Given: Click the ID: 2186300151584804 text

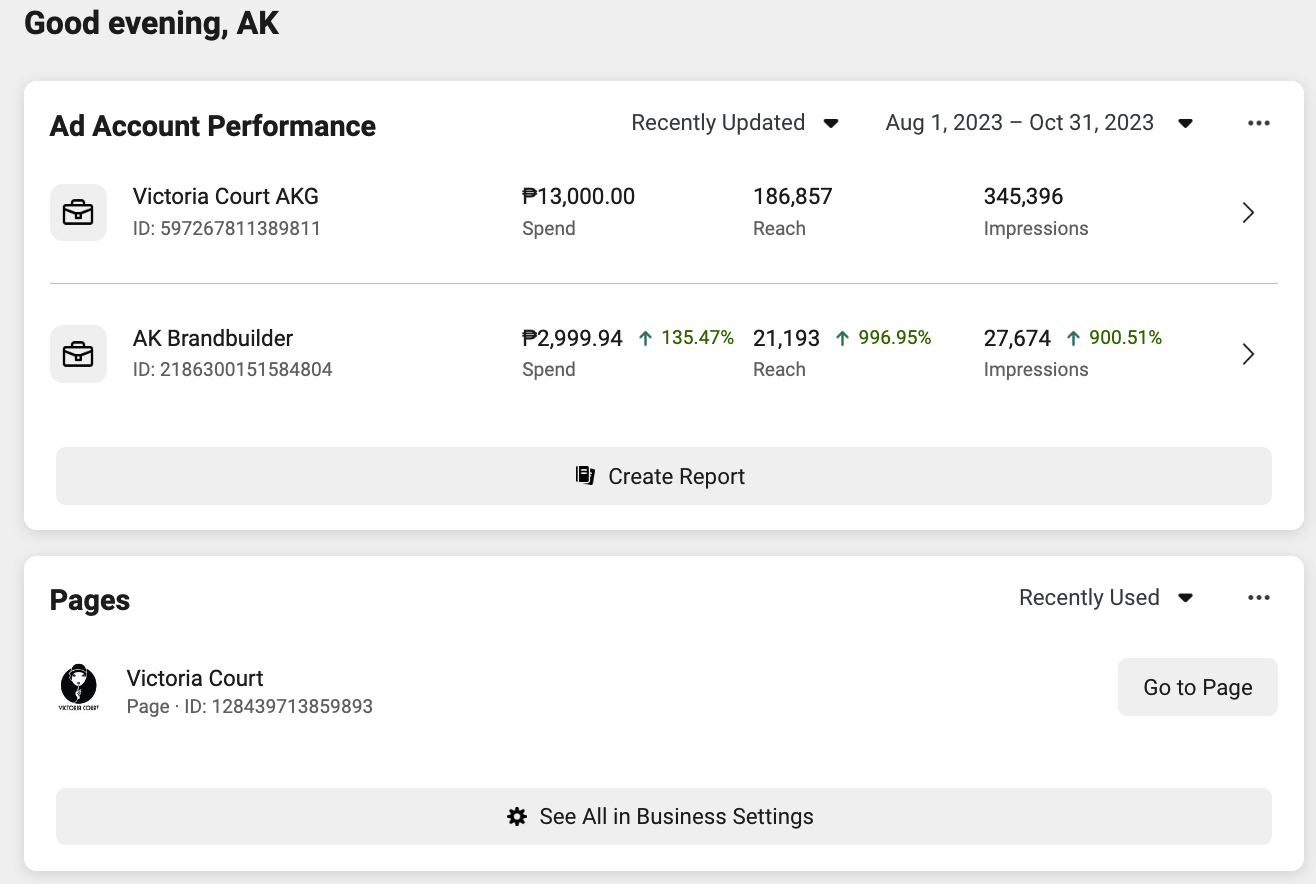Looking at the screenshot, I should (x=232, y=369).
